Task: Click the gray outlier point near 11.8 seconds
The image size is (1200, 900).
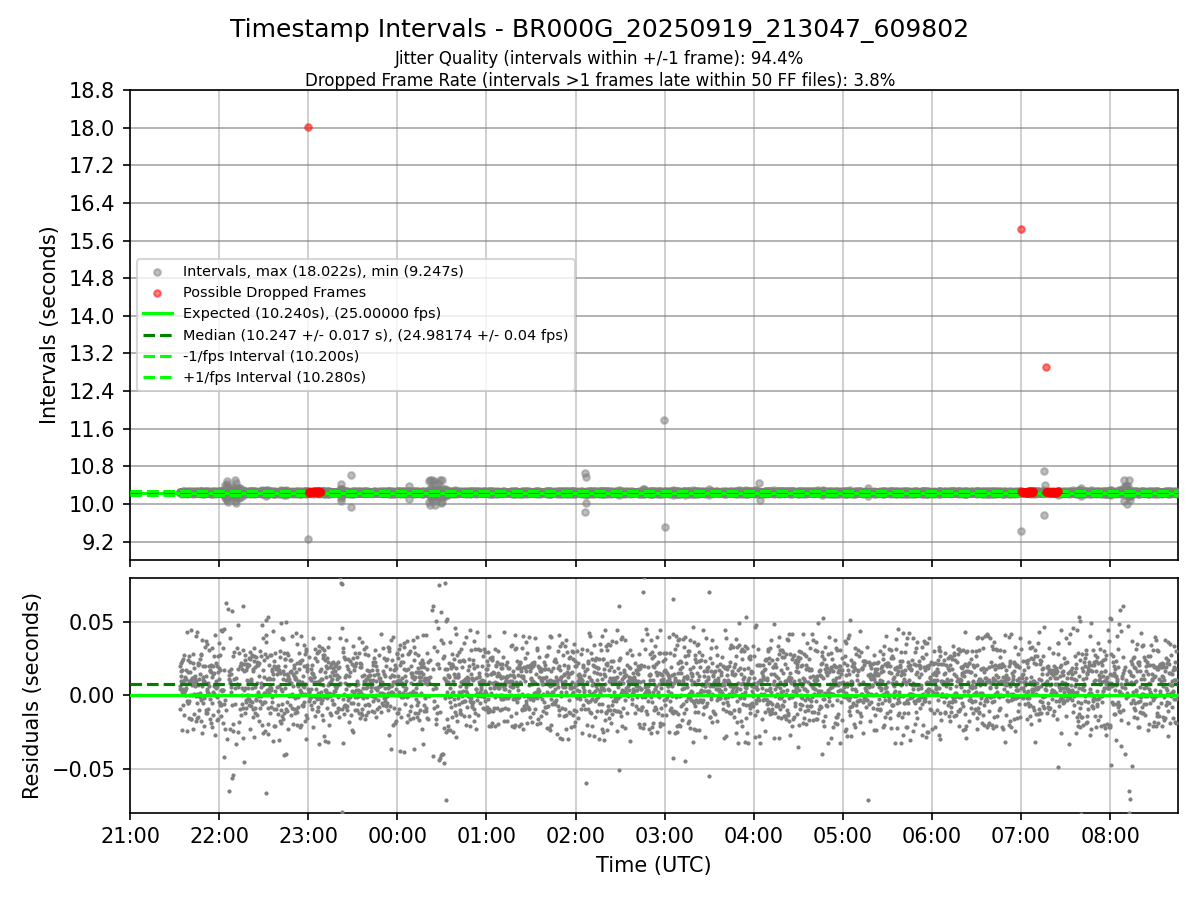Action: point(664,420)
